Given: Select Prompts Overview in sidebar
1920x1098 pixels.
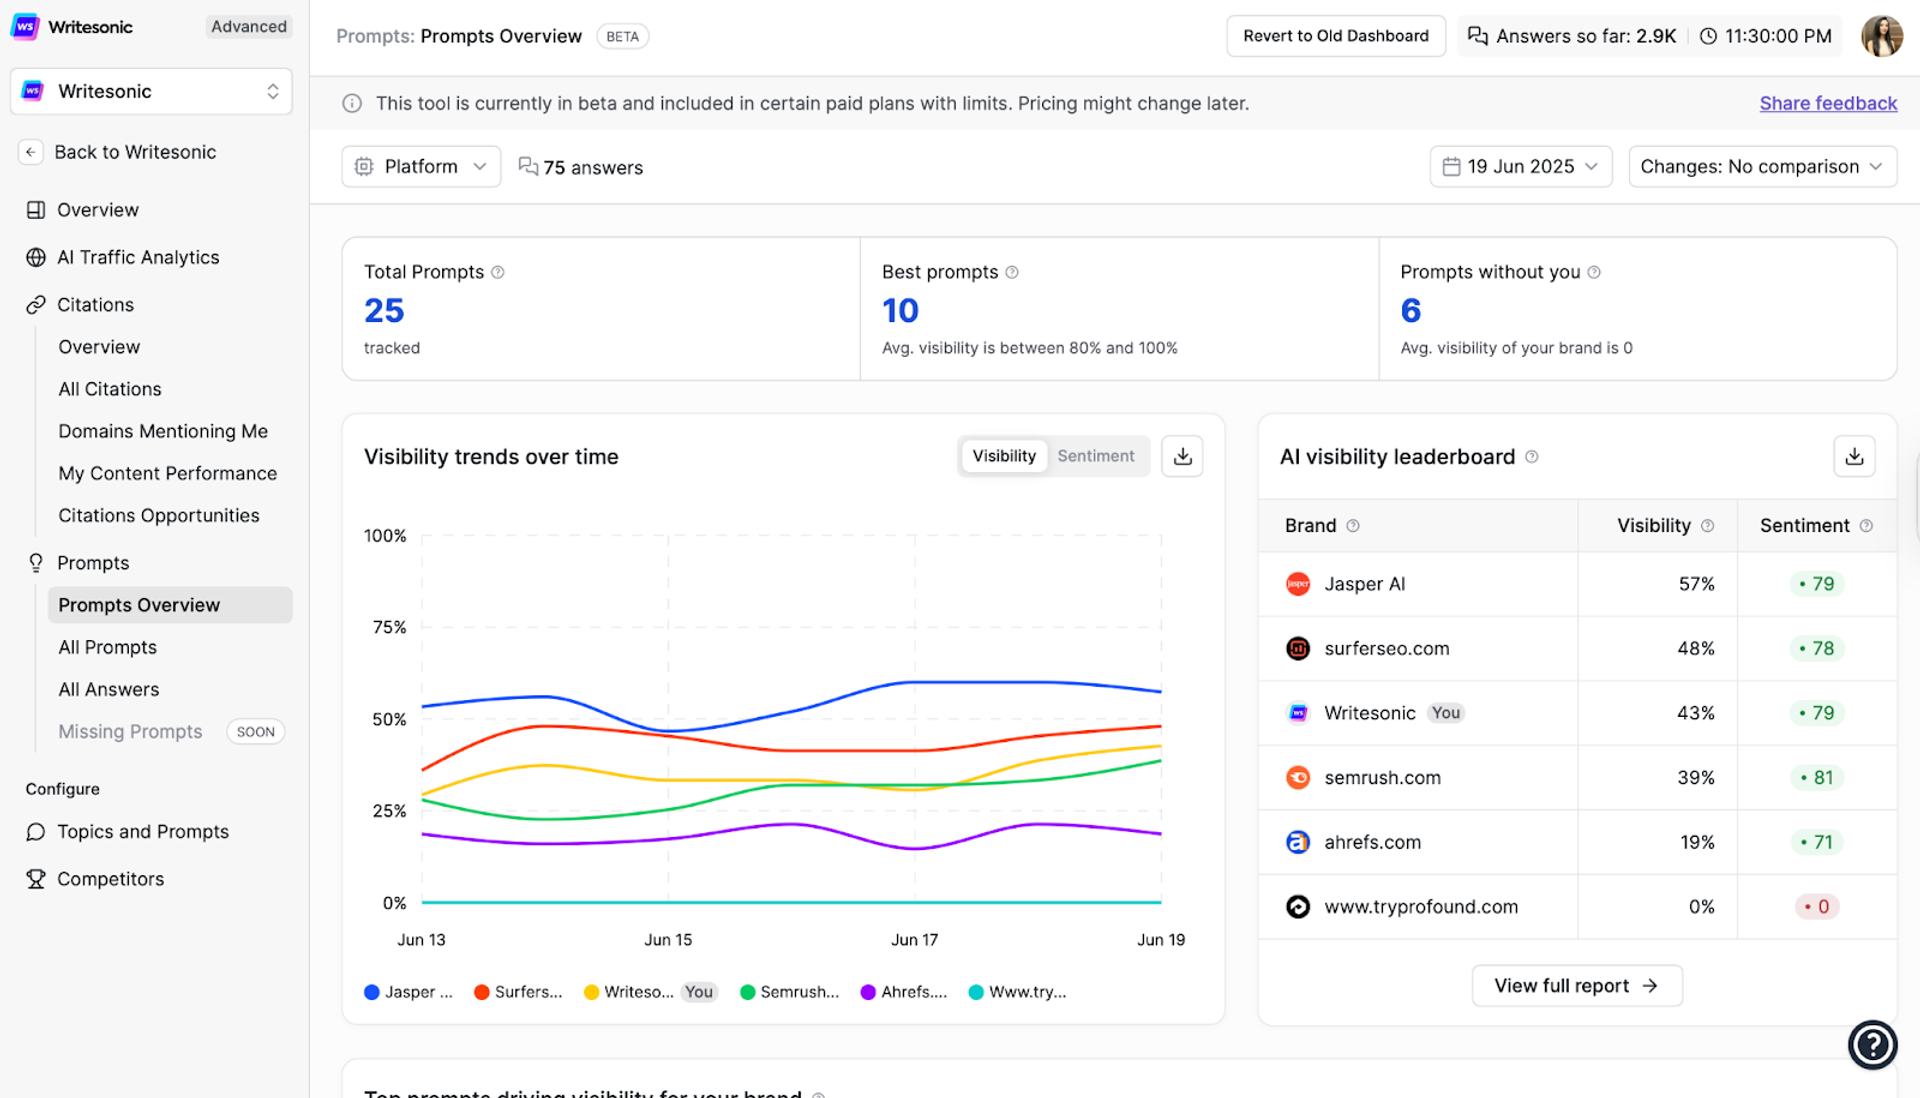Looking at the screenshot, I should pyautogui.click(x=170, y=605).
